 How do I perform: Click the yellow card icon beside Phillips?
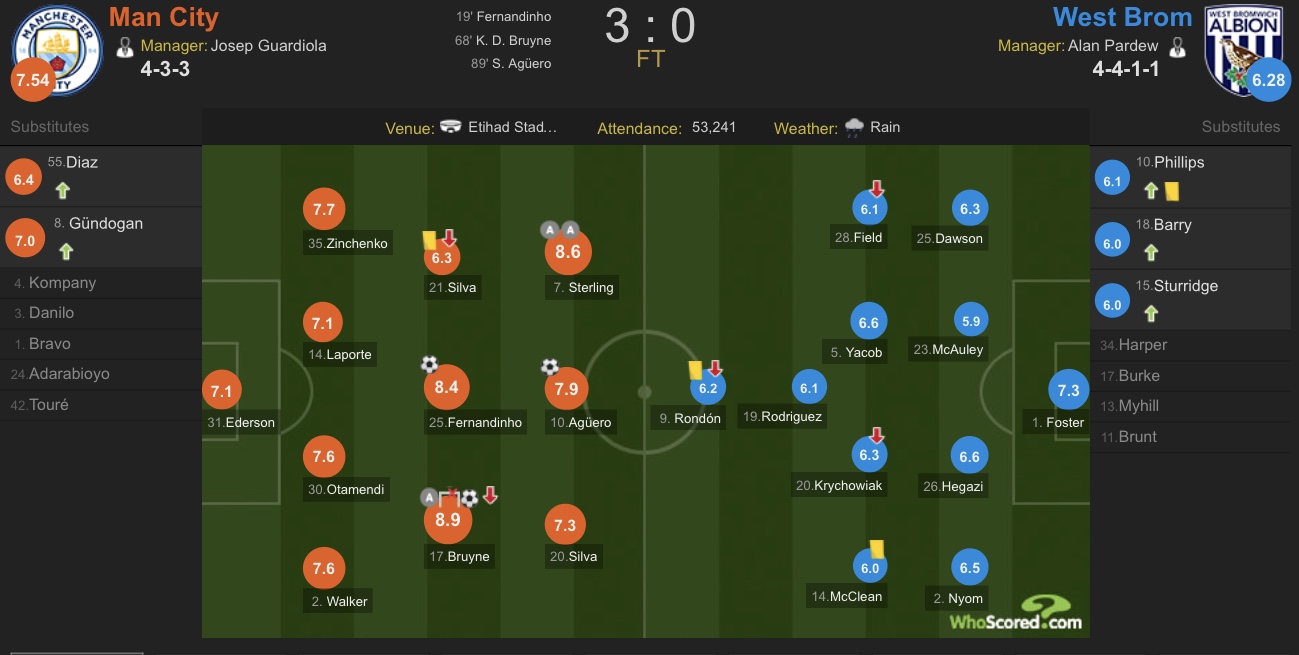(1171, 187)
